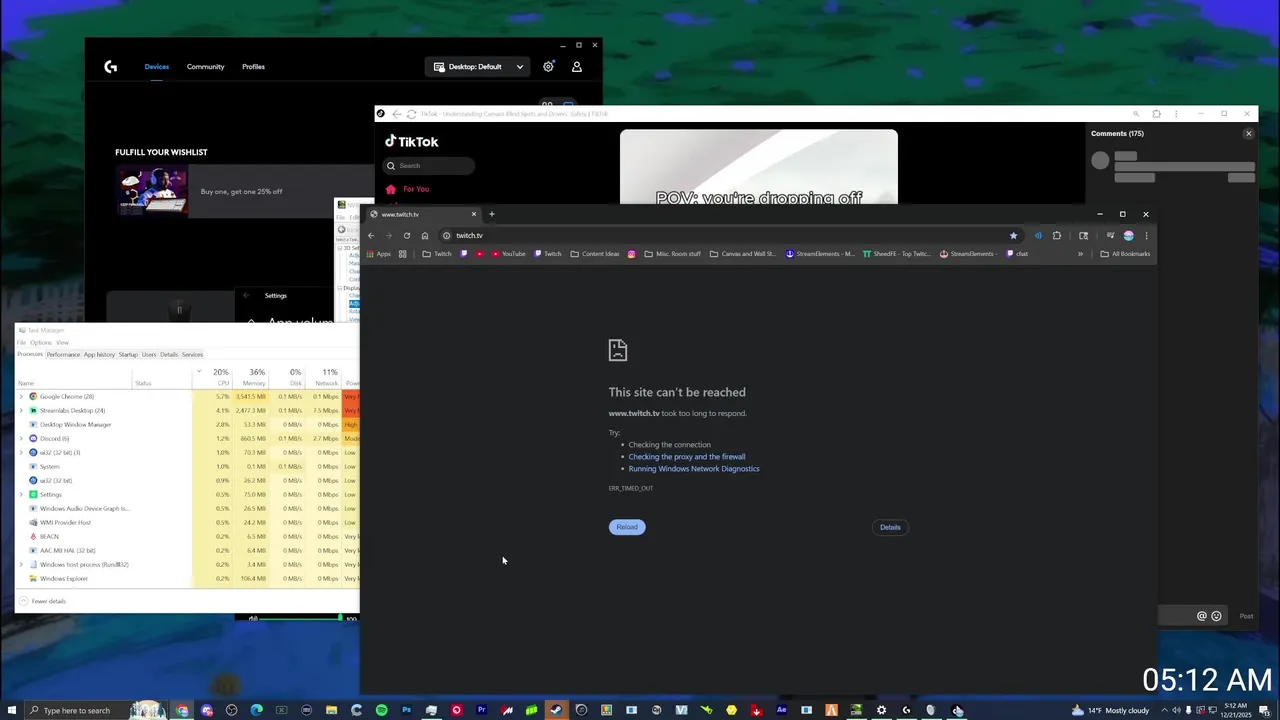Open the Twitch bookmarks folder
The width and height of the screenshot is (1280, 720).
[437, 254]
